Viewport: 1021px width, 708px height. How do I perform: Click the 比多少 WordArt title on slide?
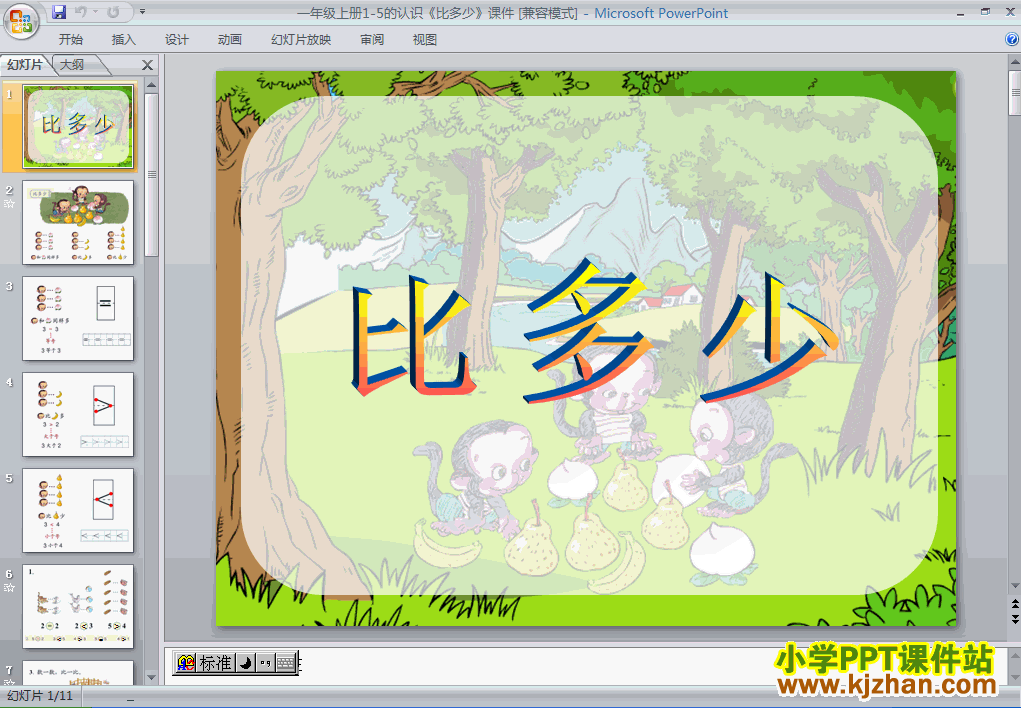tap(594, 328)
